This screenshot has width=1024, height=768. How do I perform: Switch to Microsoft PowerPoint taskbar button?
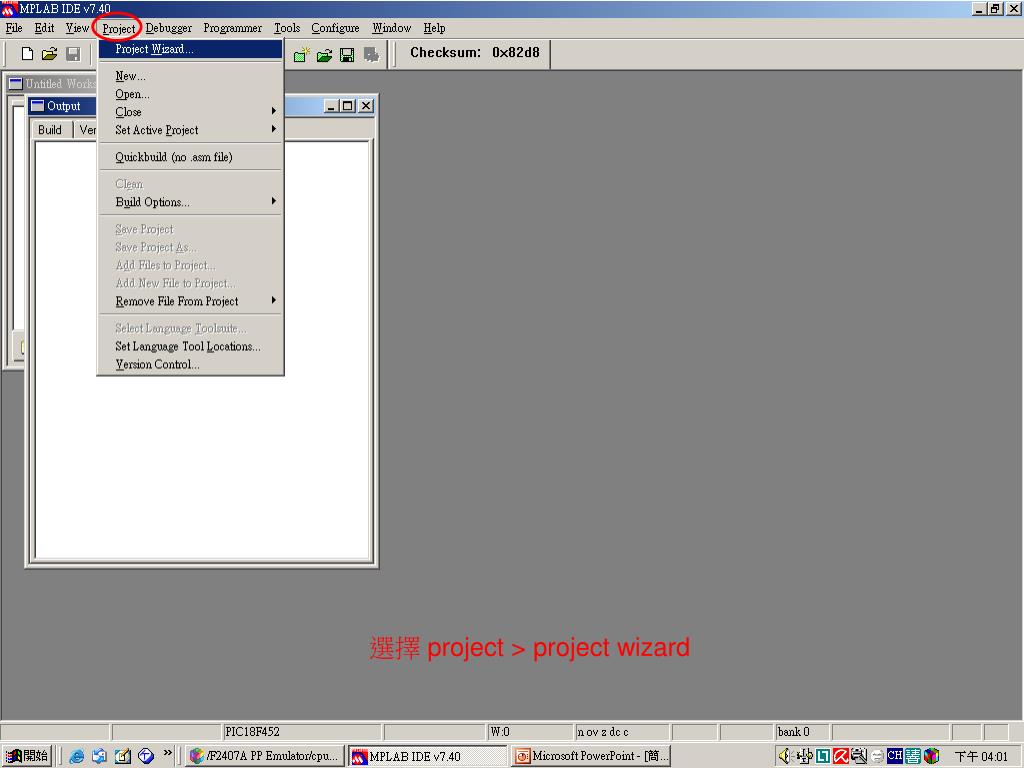coord(591,756)
